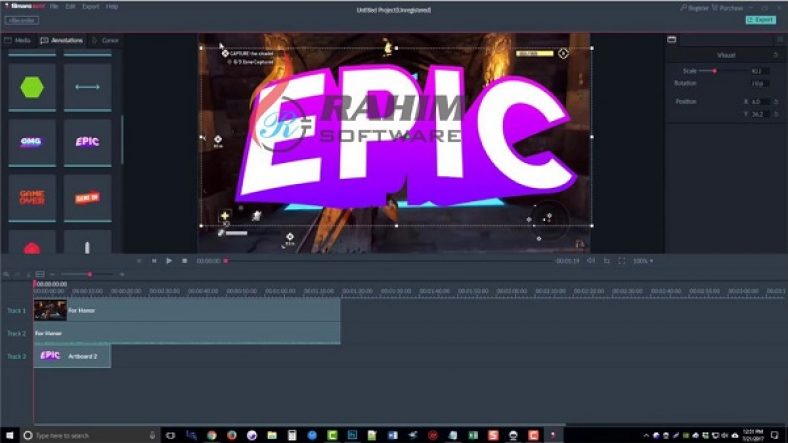Stop the preview playback
This screenshot has width=788, height=443.
tap(184, 261)
